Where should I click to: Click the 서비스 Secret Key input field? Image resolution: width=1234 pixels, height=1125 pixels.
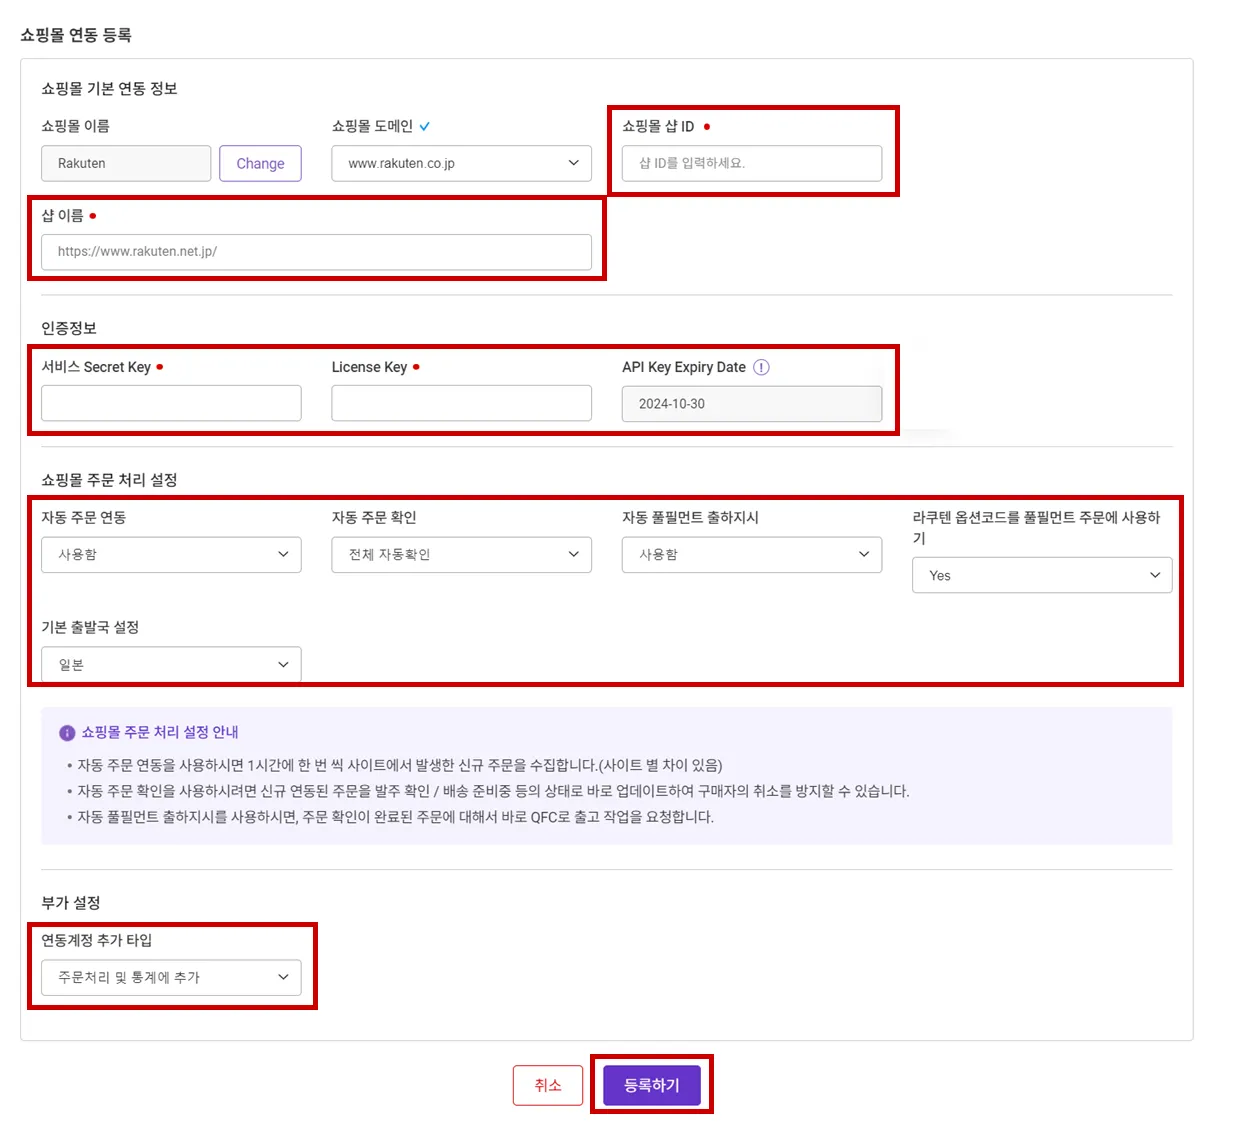171,403
